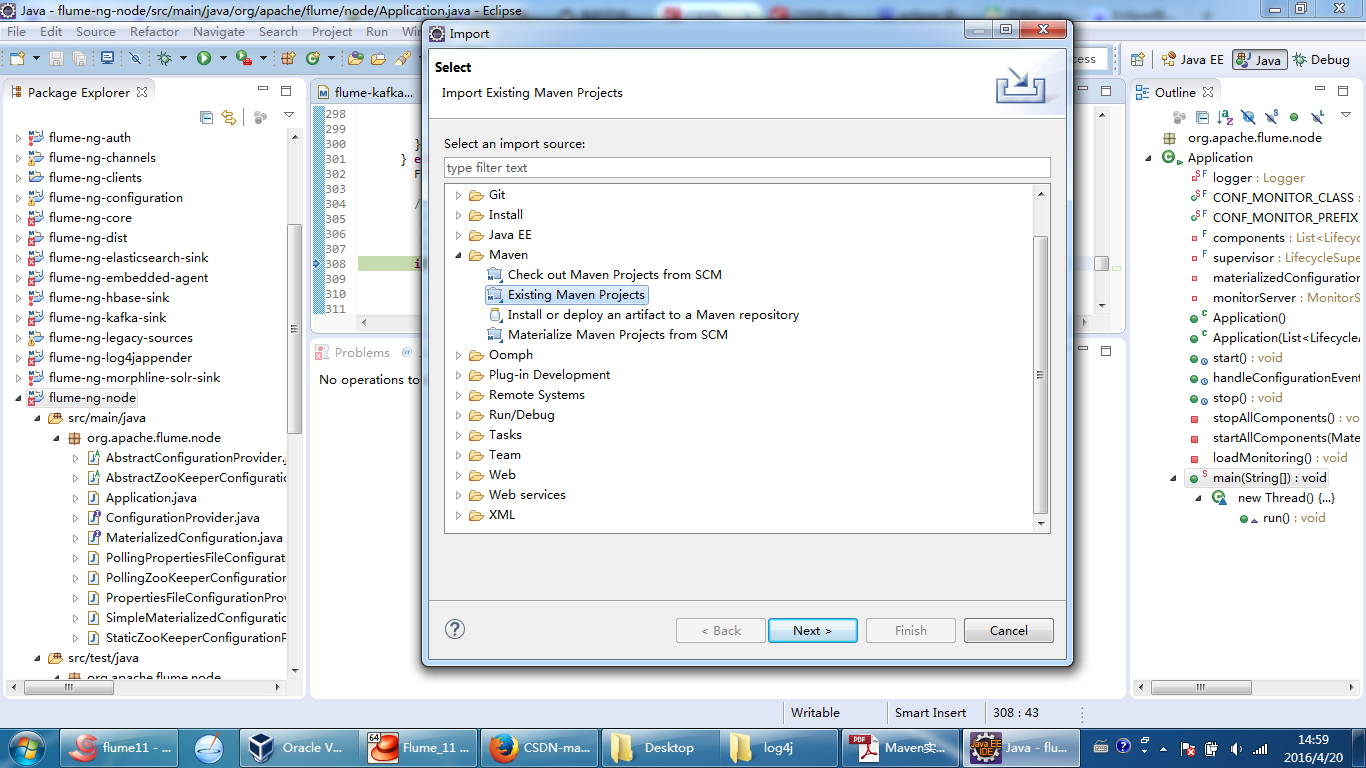
Task: Toggle Hide Static members icon in Outline
Action: tap(1271, 117)
